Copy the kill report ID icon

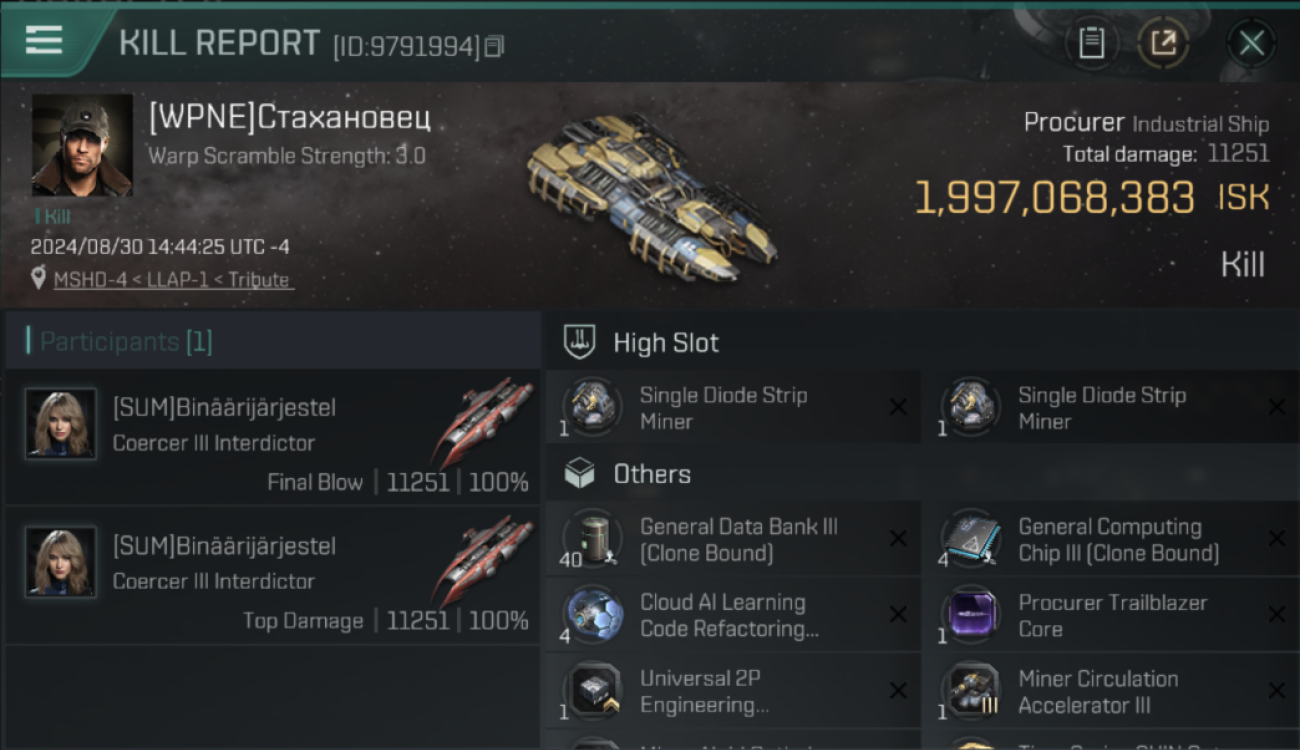point(494,46)
